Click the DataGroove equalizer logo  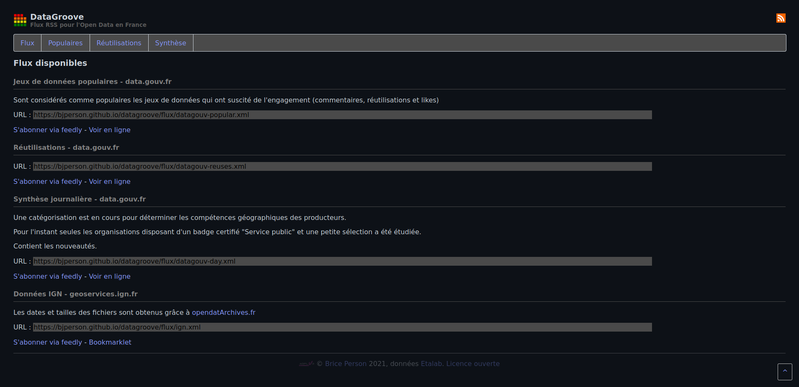(x=20, y=20)
